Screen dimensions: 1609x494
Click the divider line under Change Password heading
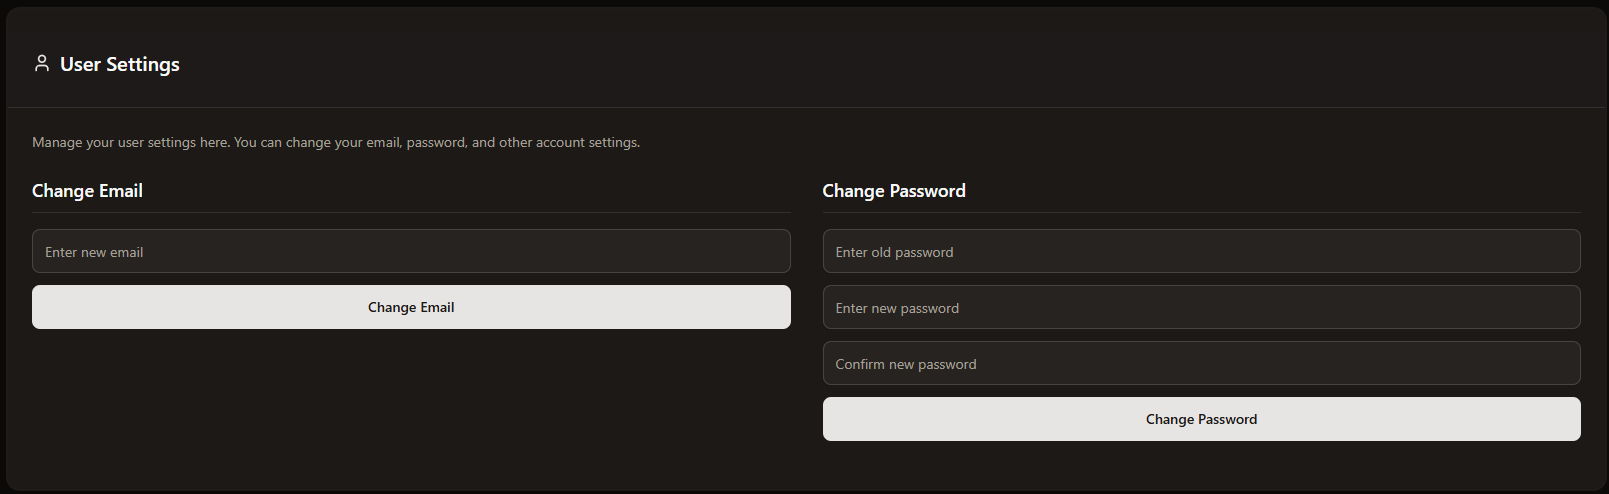tap(1201, 212)
